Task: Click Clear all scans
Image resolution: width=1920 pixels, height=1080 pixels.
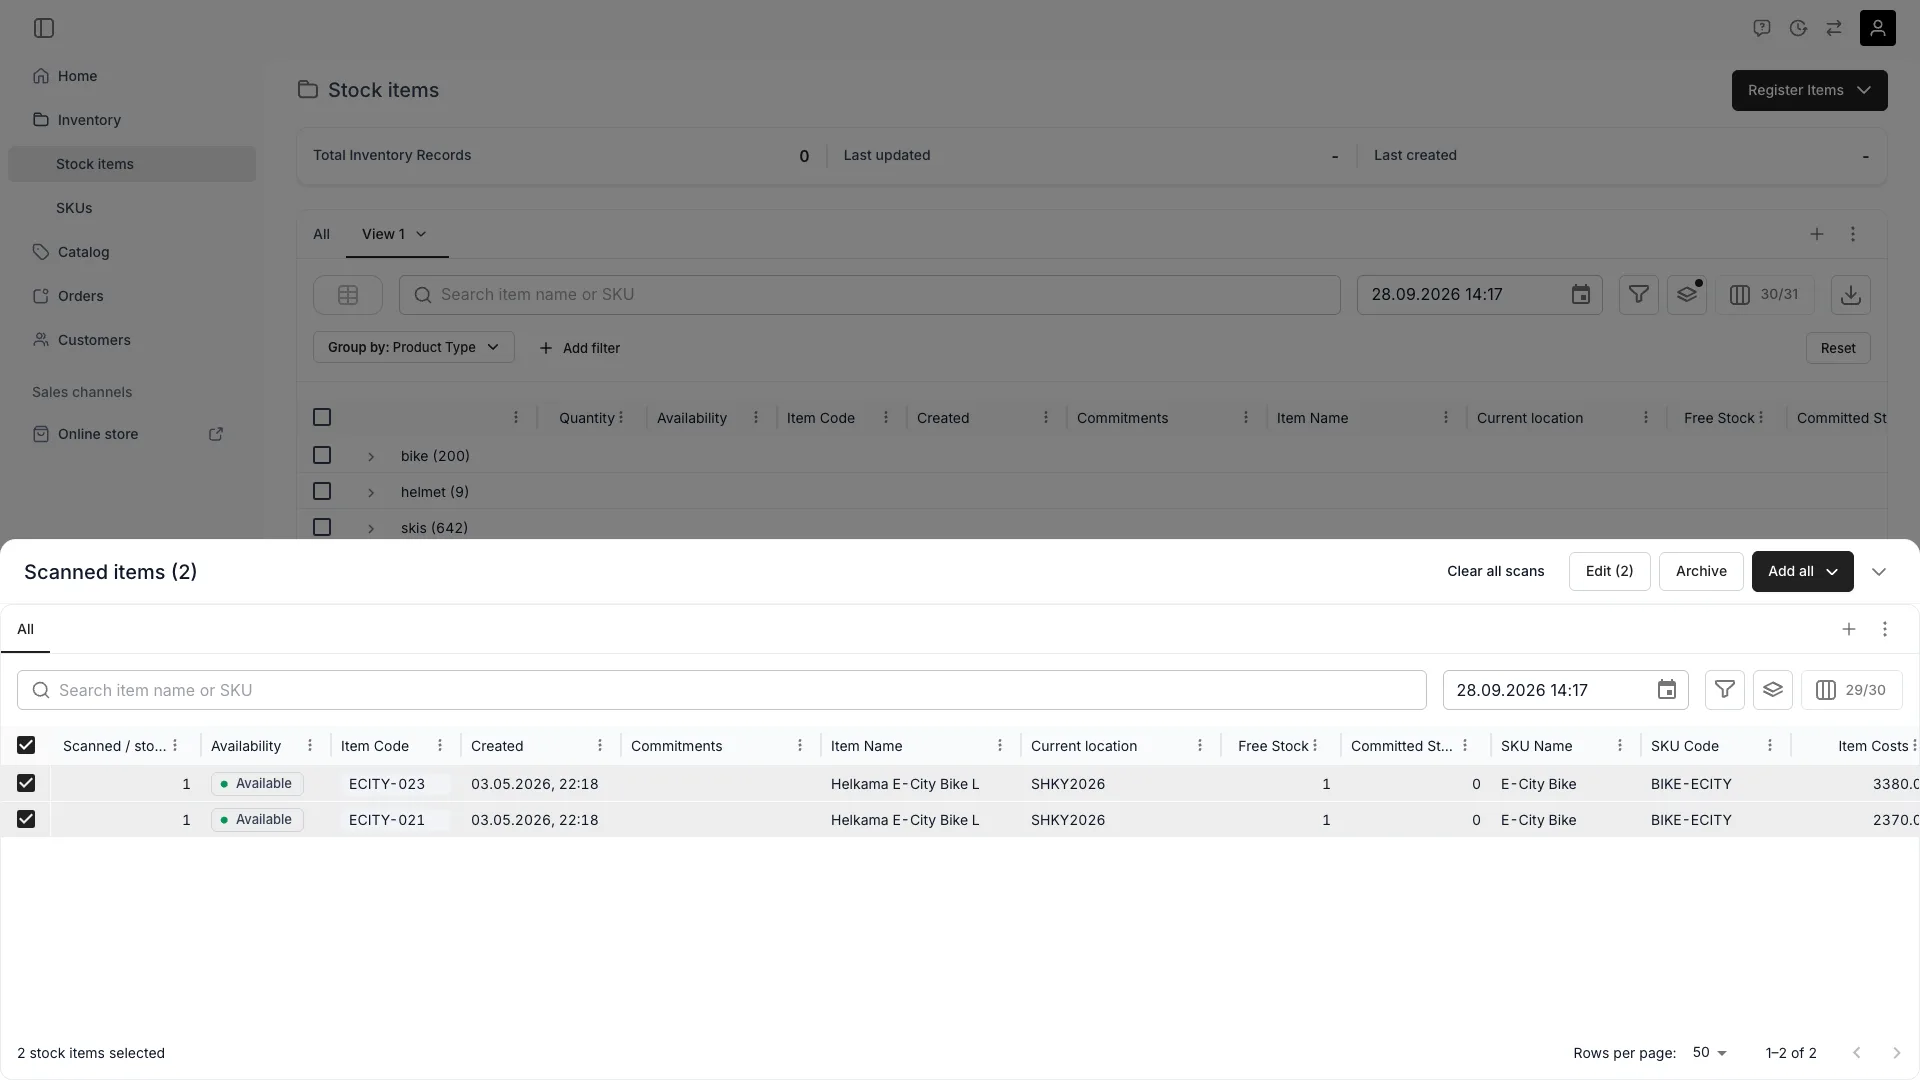Action: [1496, 572]
